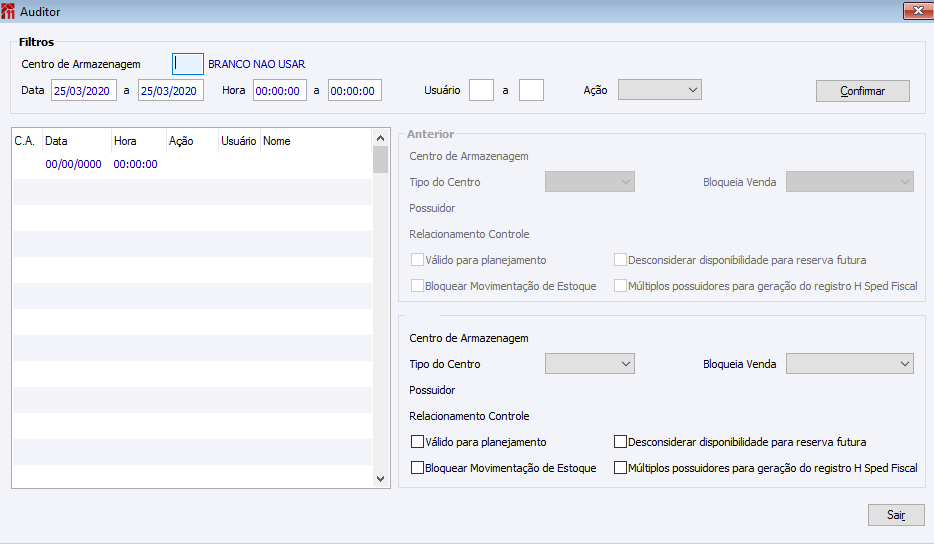The width and height of the screenshot is (934, 544).
Task: Toggle Bloquear Movimentação de Estoque in lower panel
Action: click(418, 468)
